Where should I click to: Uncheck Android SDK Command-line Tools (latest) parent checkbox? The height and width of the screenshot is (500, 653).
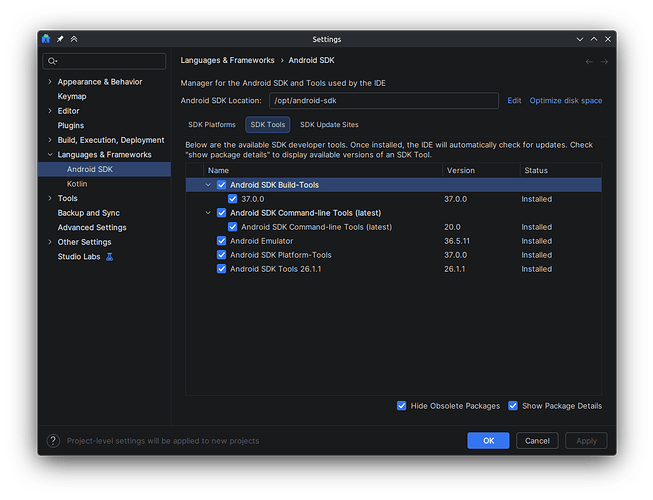222,213
